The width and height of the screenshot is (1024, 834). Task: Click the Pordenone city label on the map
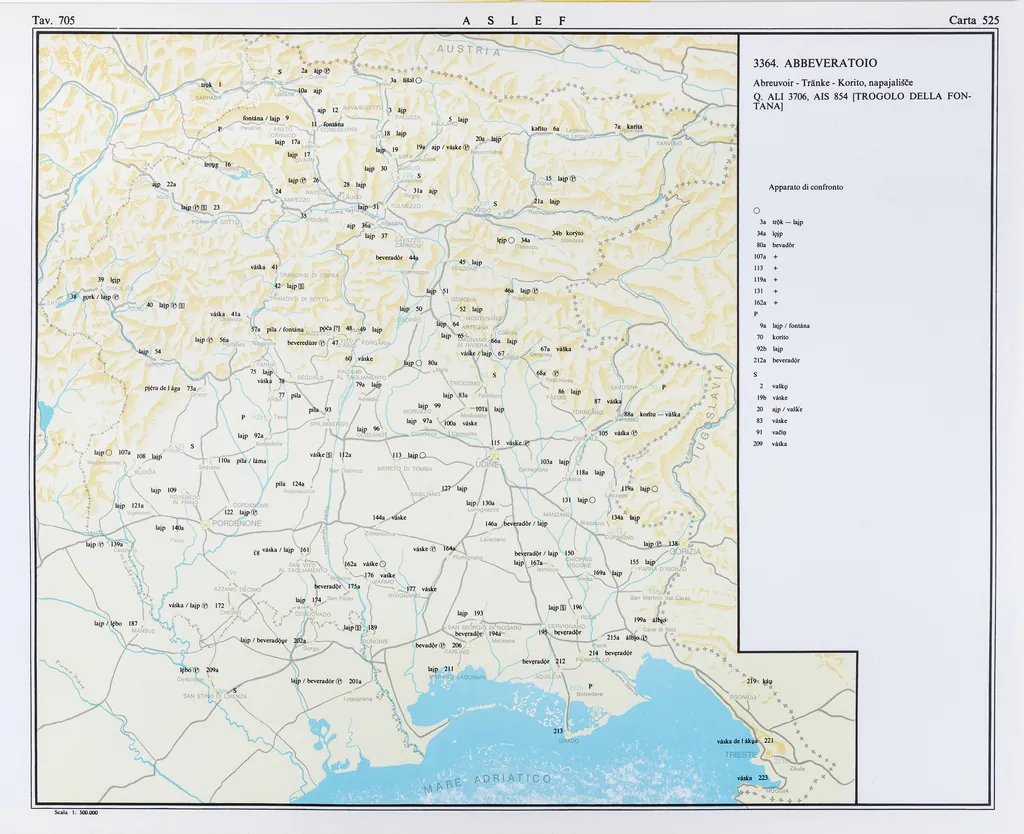coord(233,523)
